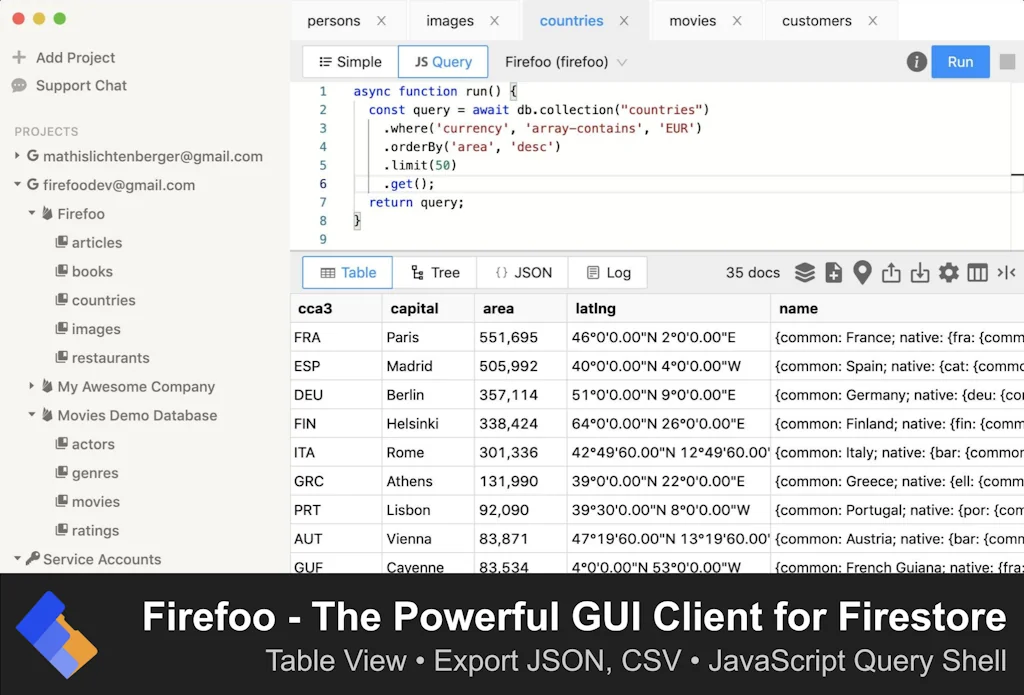The height and width of the screenshot is (695, 1024).
Task: Open the export/share options in the results toolbar
Action: (891, 272)
